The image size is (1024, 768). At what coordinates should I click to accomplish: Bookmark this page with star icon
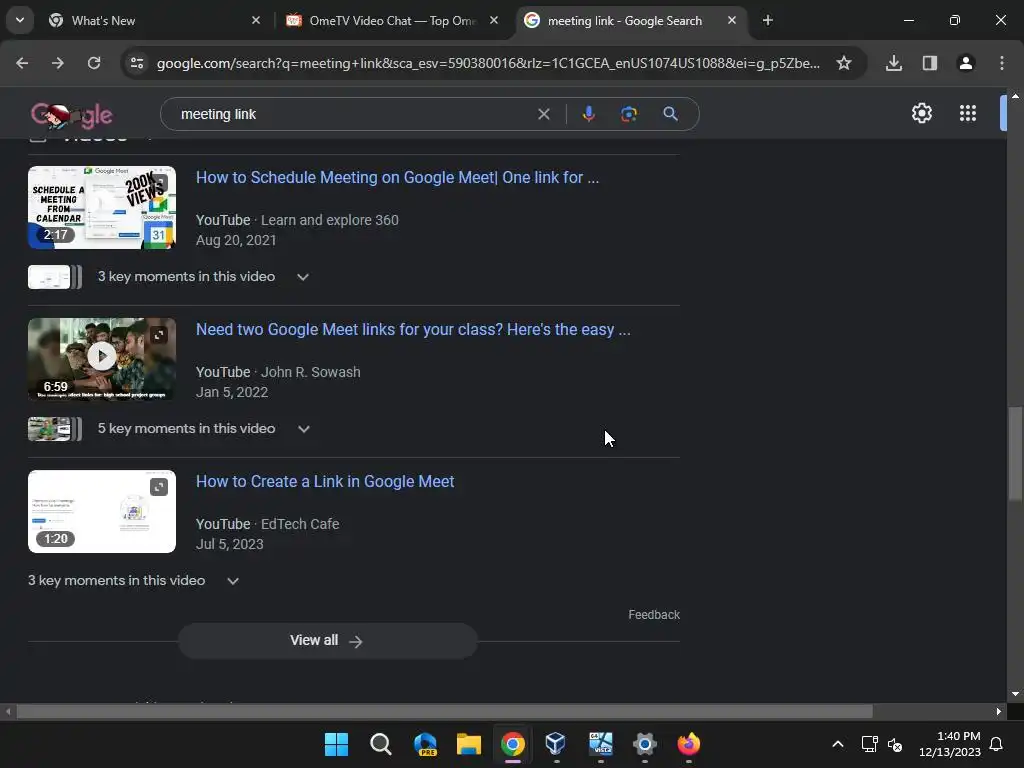844,63
